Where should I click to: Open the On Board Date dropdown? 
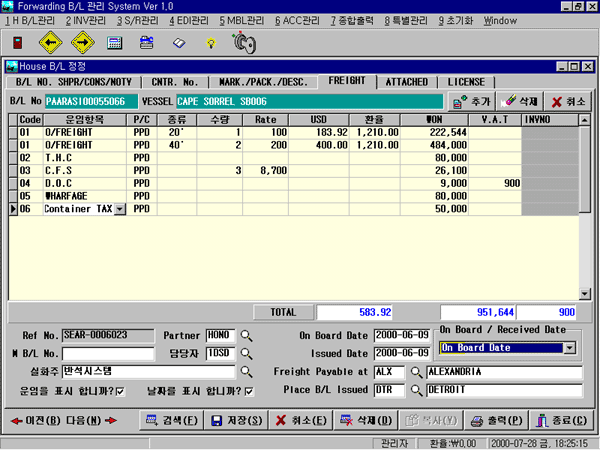point(570,348)
